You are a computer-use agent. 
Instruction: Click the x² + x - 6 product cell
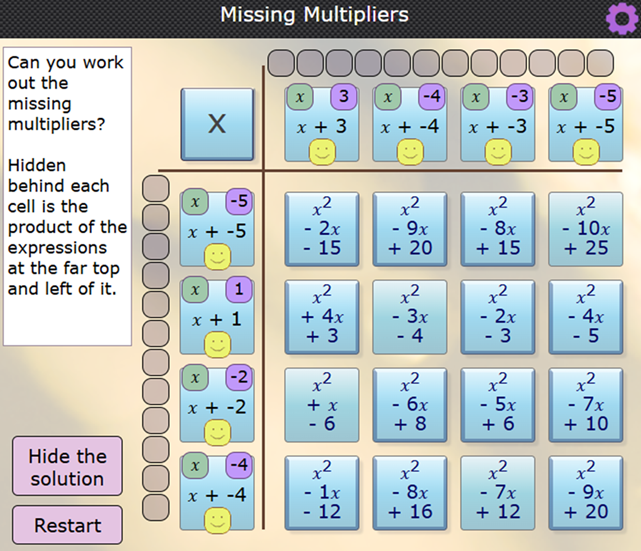pos(321,404)
